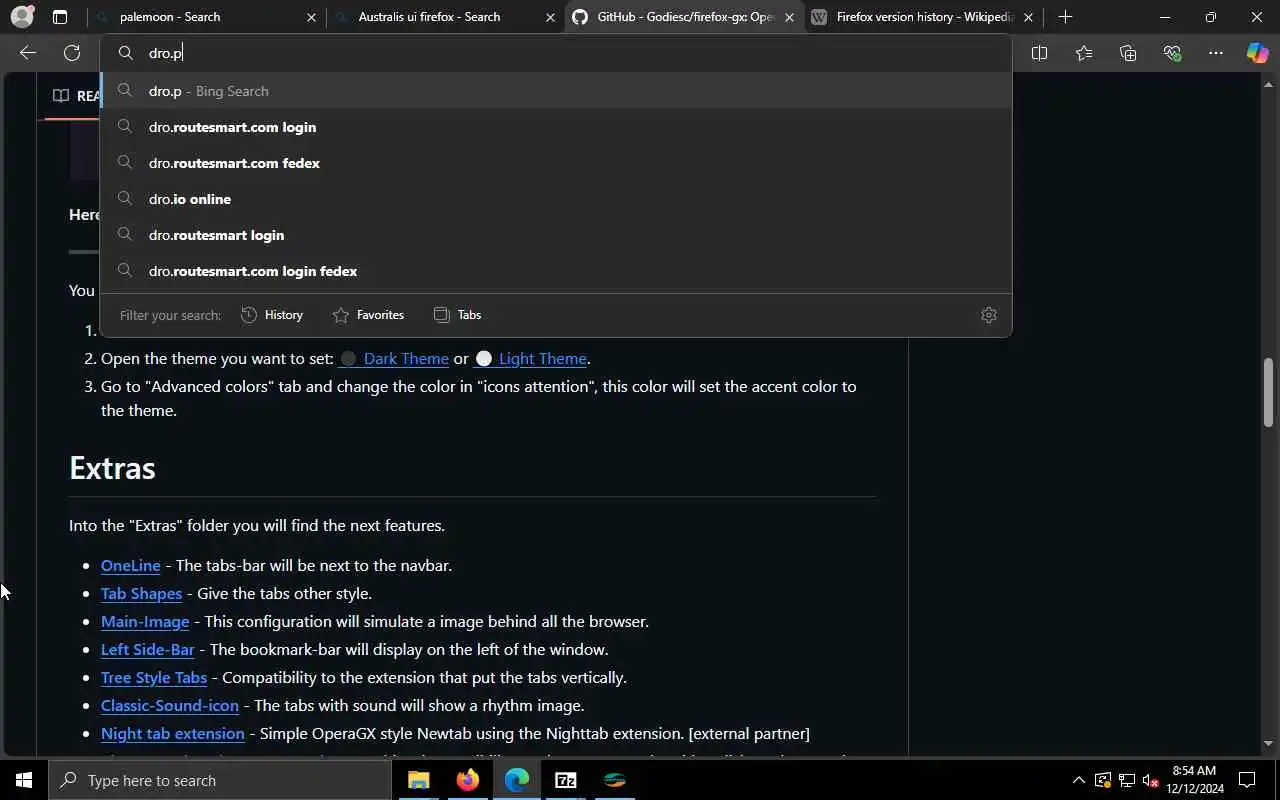Open the Favorites star toolbar icon

coord(1084,53)
